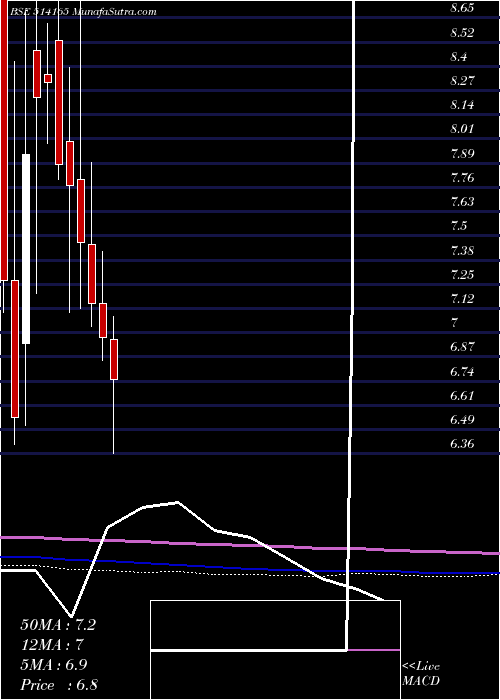Click the 7.76 price axis label
Screen dimensions: 500x700
coord(462,178)
